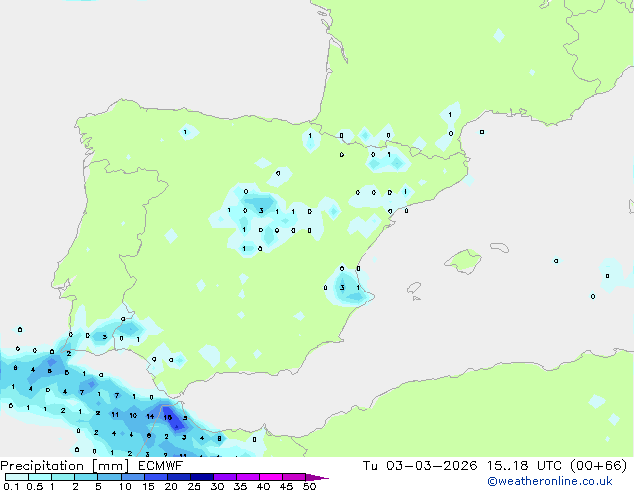This screenshot has width=634, height=490.
Task: Click the 25 to 30 mm dark blue swatch
Action: point(202,477)
